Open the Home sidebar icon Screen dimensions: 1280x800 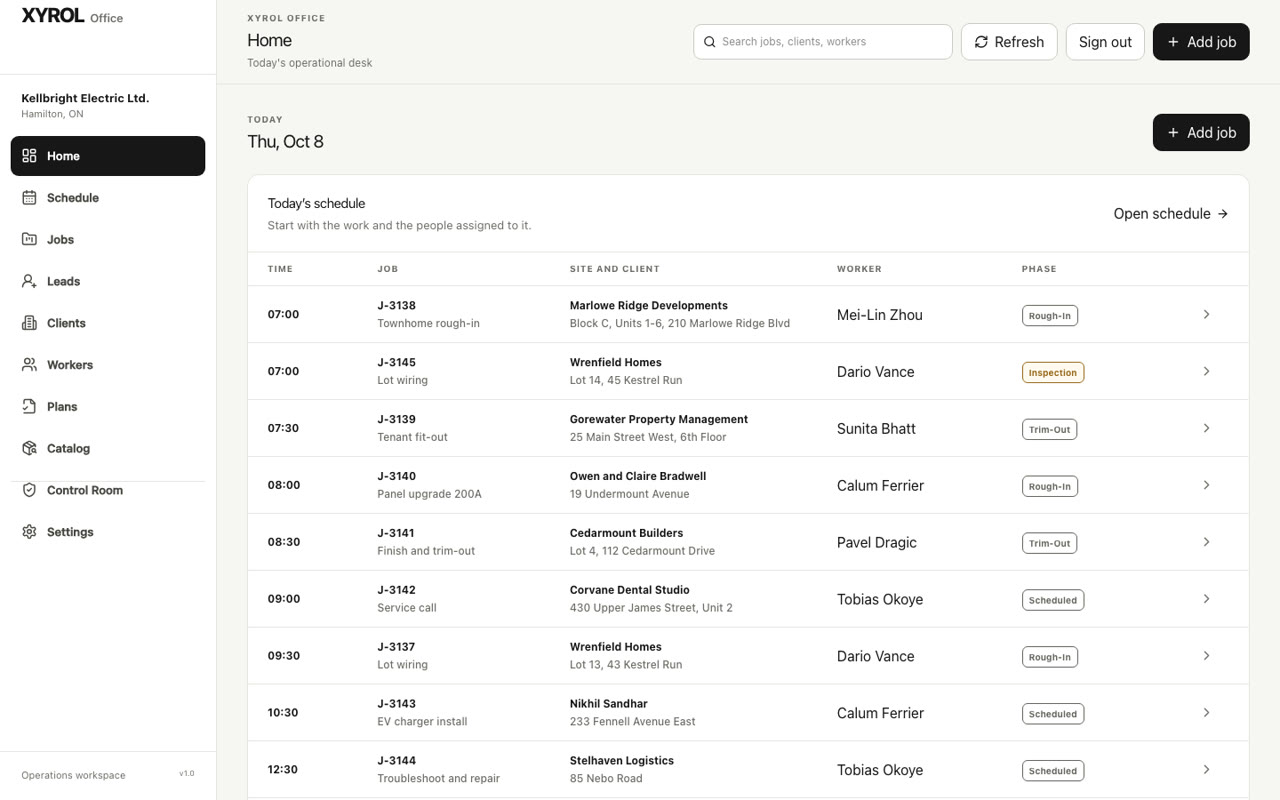point(29,156)
